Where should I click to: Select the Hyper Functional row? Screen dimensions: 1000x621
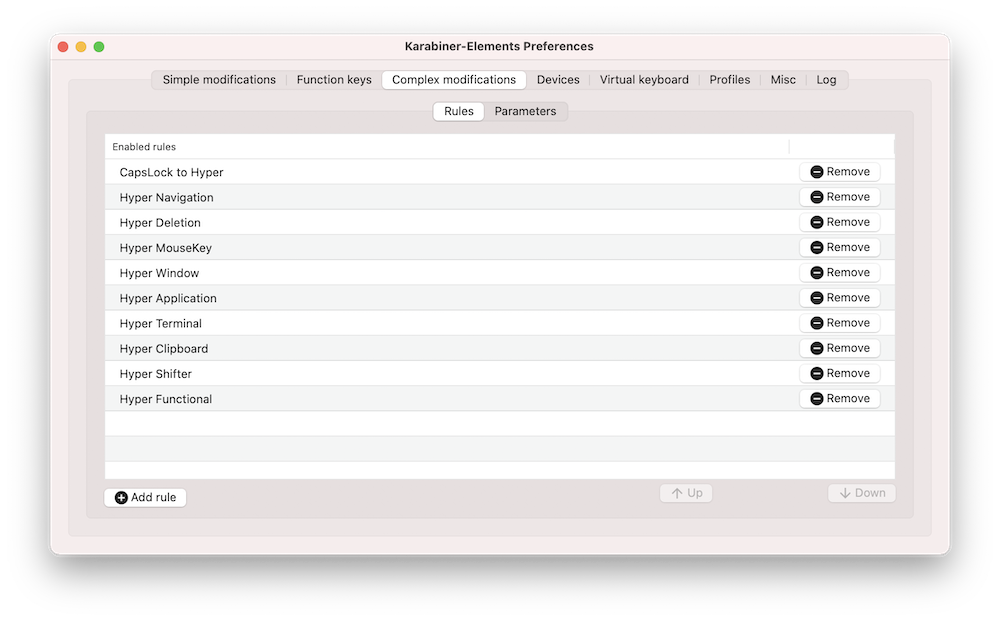[x=499, y=398]
